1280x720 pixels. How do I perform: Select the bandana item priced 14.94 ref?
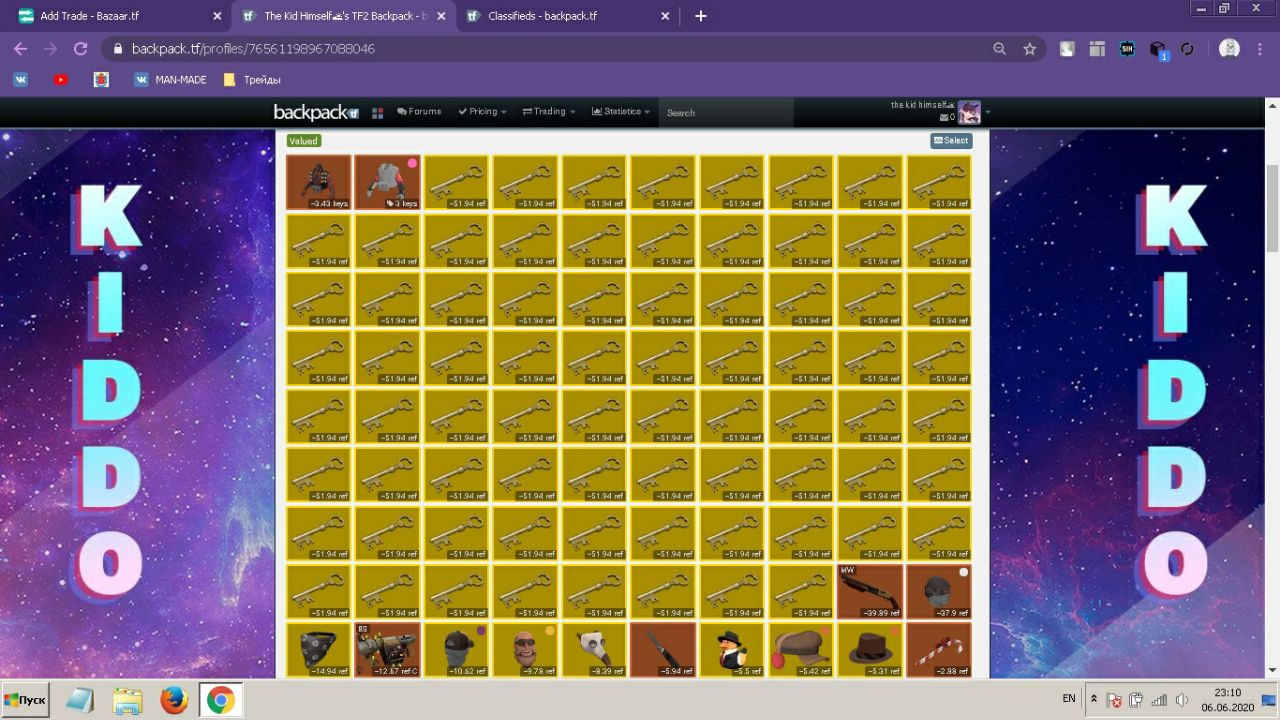[x=319, y=650]
